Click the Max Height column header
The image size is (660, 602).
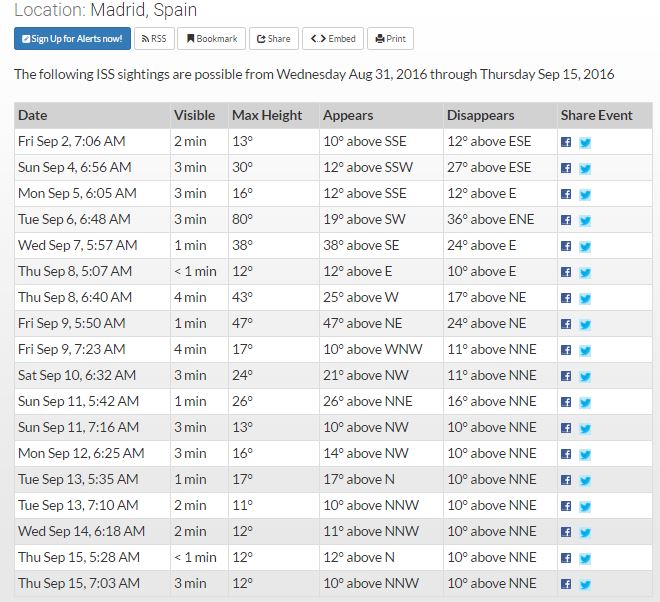(267, 115)
